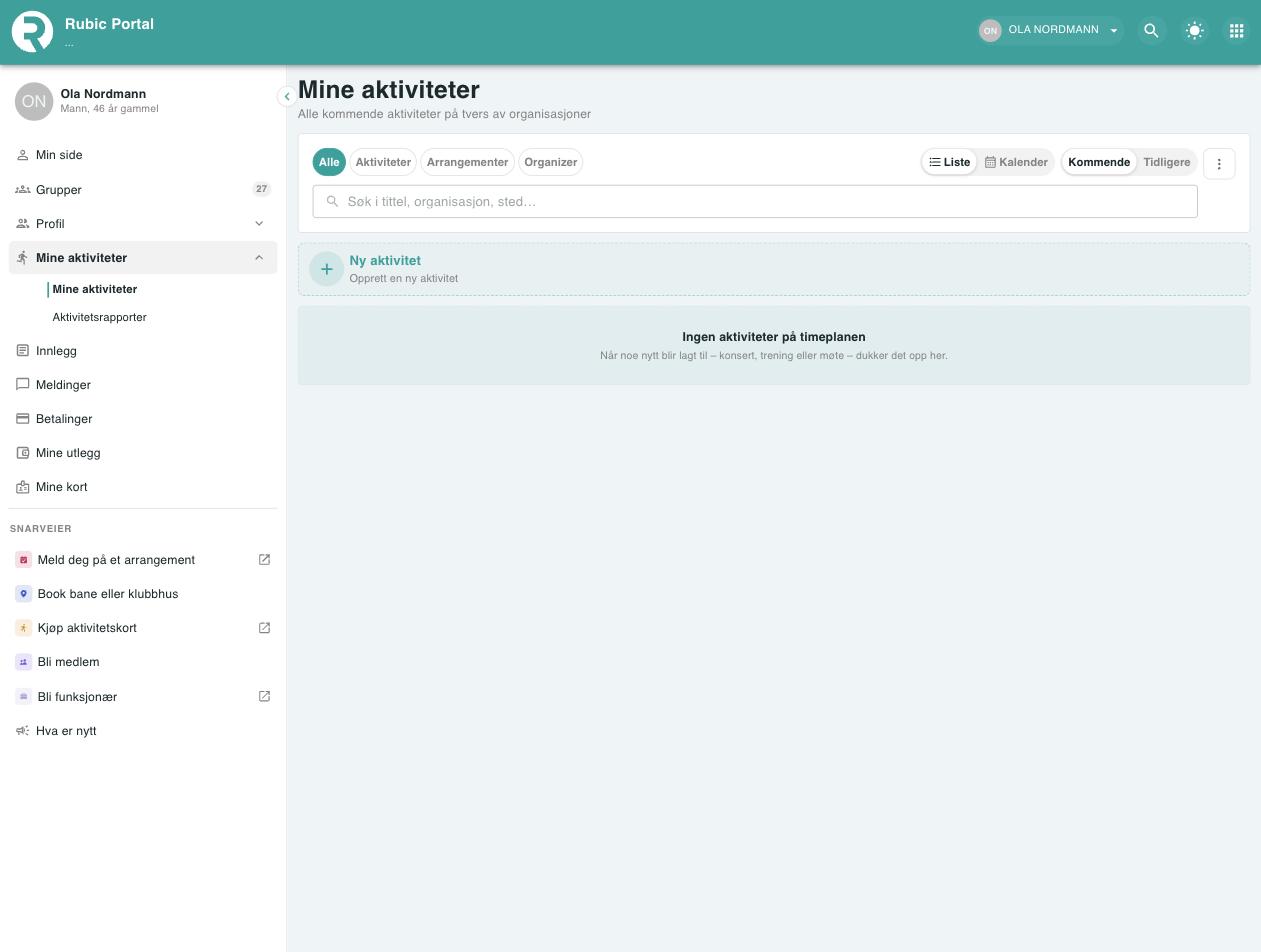Open the Ola Nordmann user dropdown
The width and height of the screenshot is (1261, 952).
pyautogui.click(x=1051, y=30)
